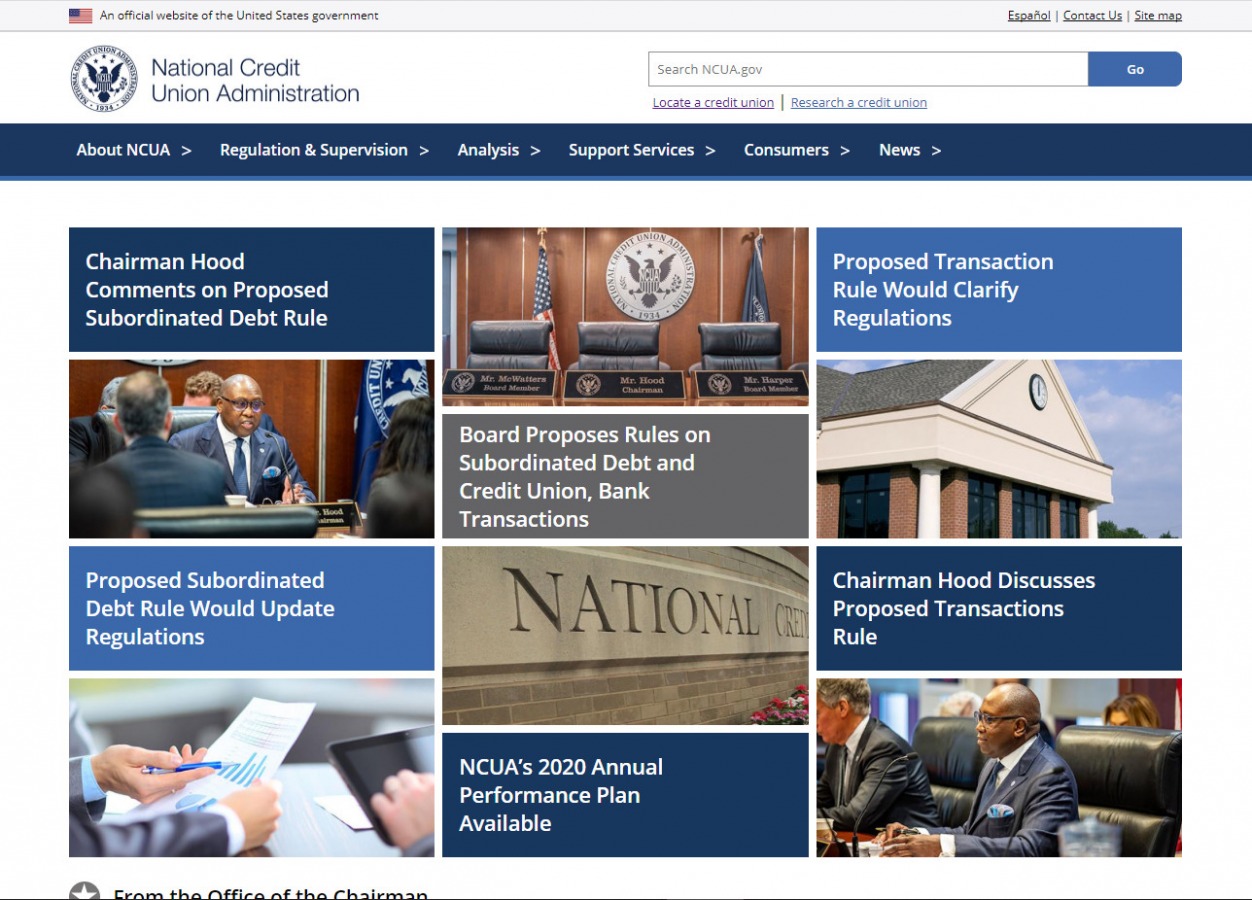Click the NCUA eagle seal logo

click(104, 79)
